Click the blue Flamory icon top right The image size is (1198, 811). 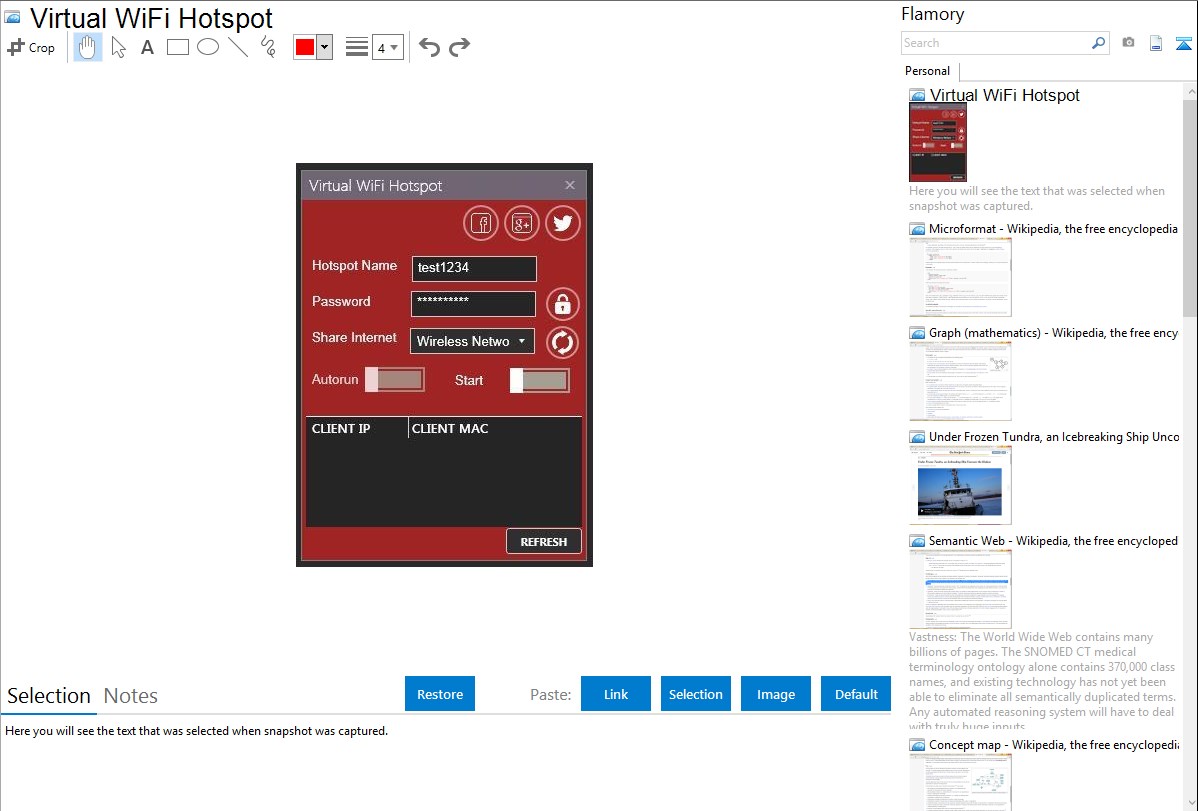(x=1183, y=43)
